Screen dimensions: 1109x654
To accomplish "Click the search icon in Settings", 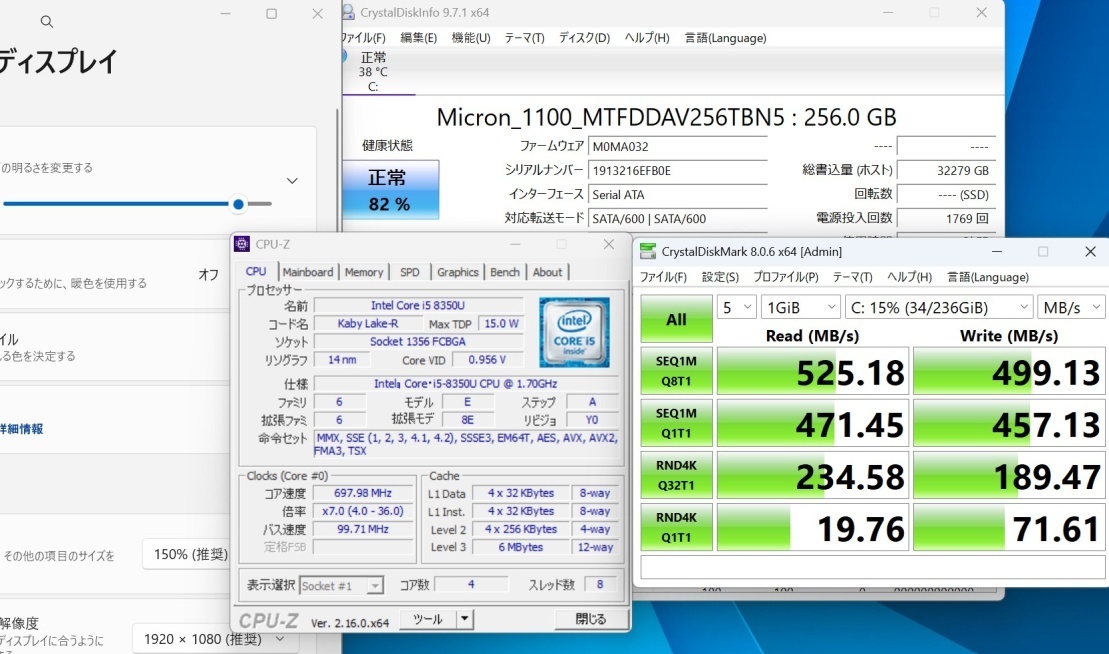I will coord(46,20).
